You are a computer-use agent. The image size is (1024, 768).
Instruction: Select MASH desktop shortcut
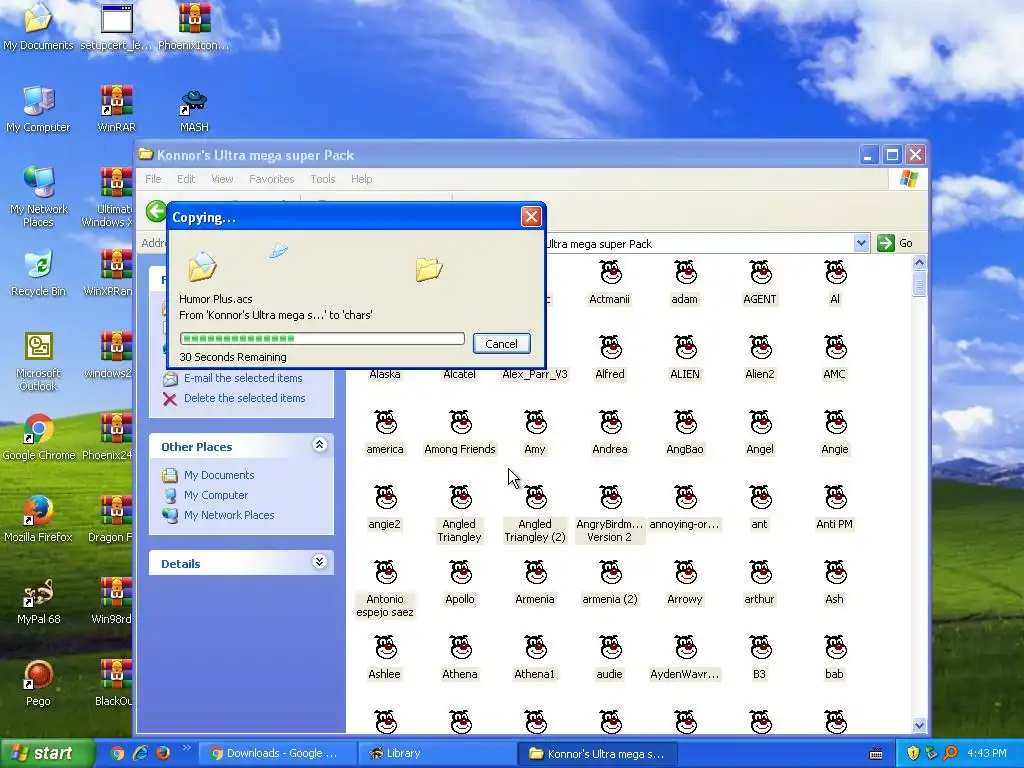[x=194, y=110]
